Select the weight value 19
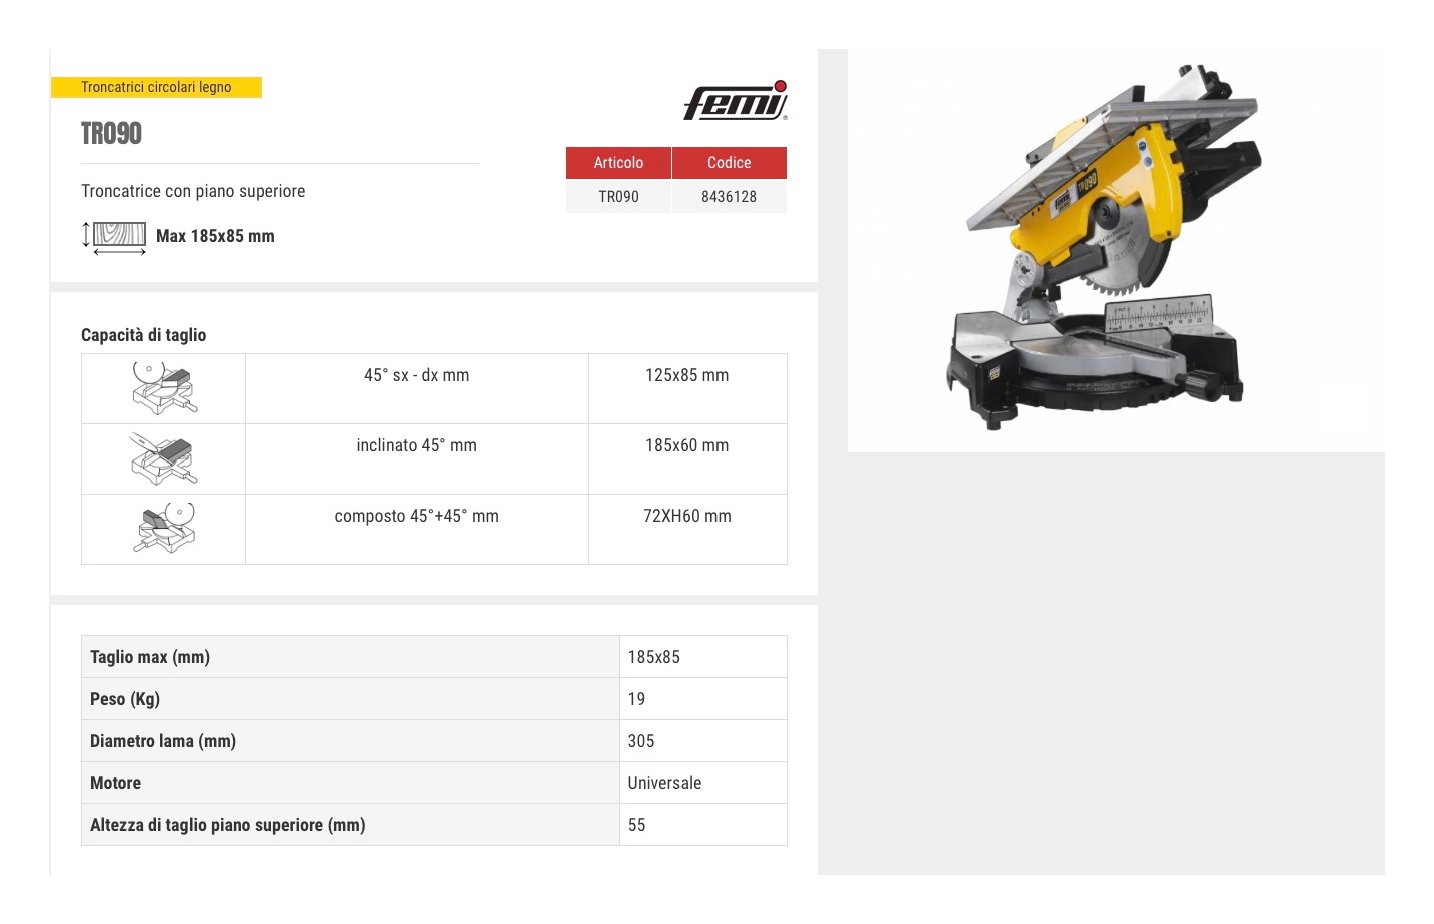This screenshot has height=924, width=1434. click(x=636, y=699)
